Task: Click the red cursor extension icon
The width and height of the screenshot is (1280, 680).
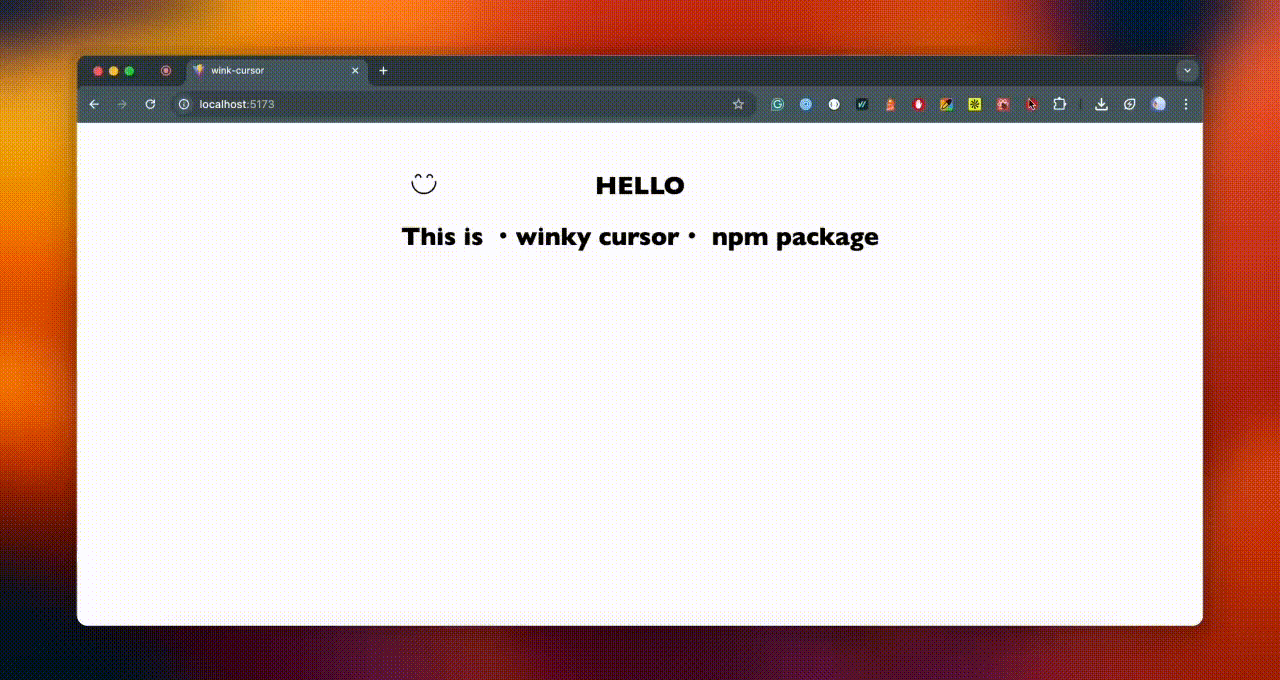Action: pyautogui.click(x=1031, y=104)
